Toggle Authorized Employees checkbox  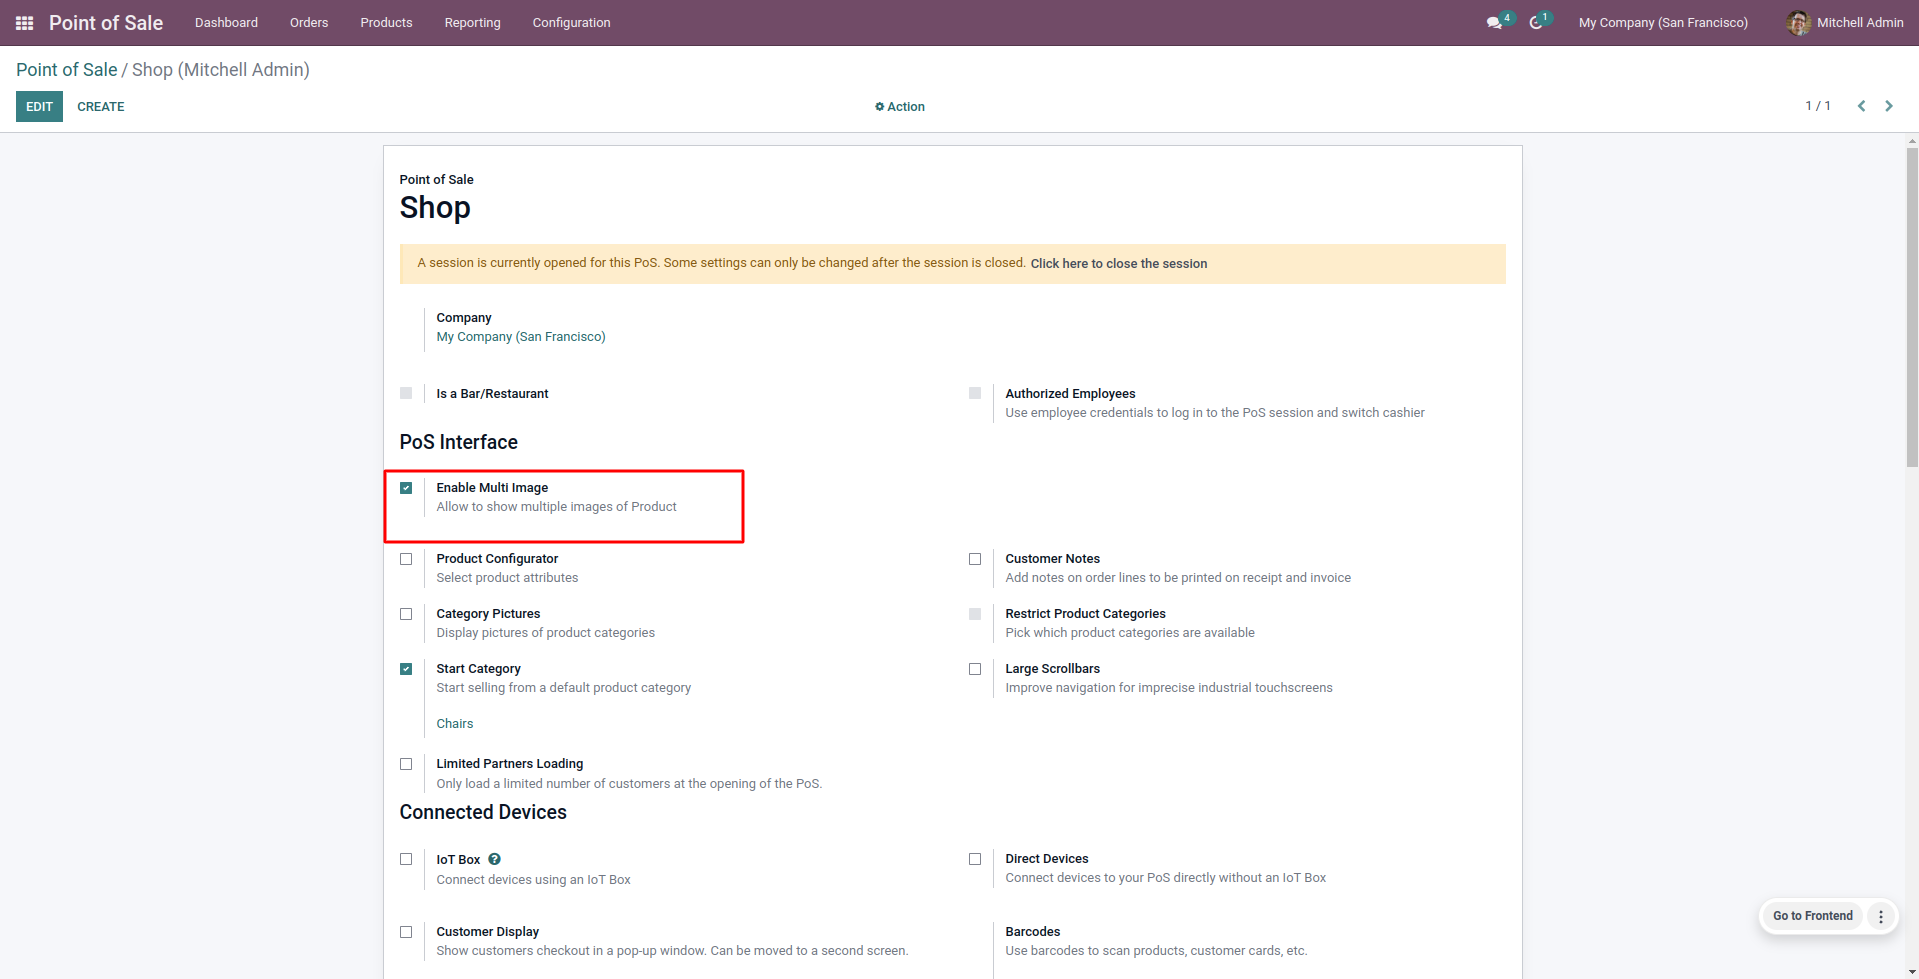[975, 393]
